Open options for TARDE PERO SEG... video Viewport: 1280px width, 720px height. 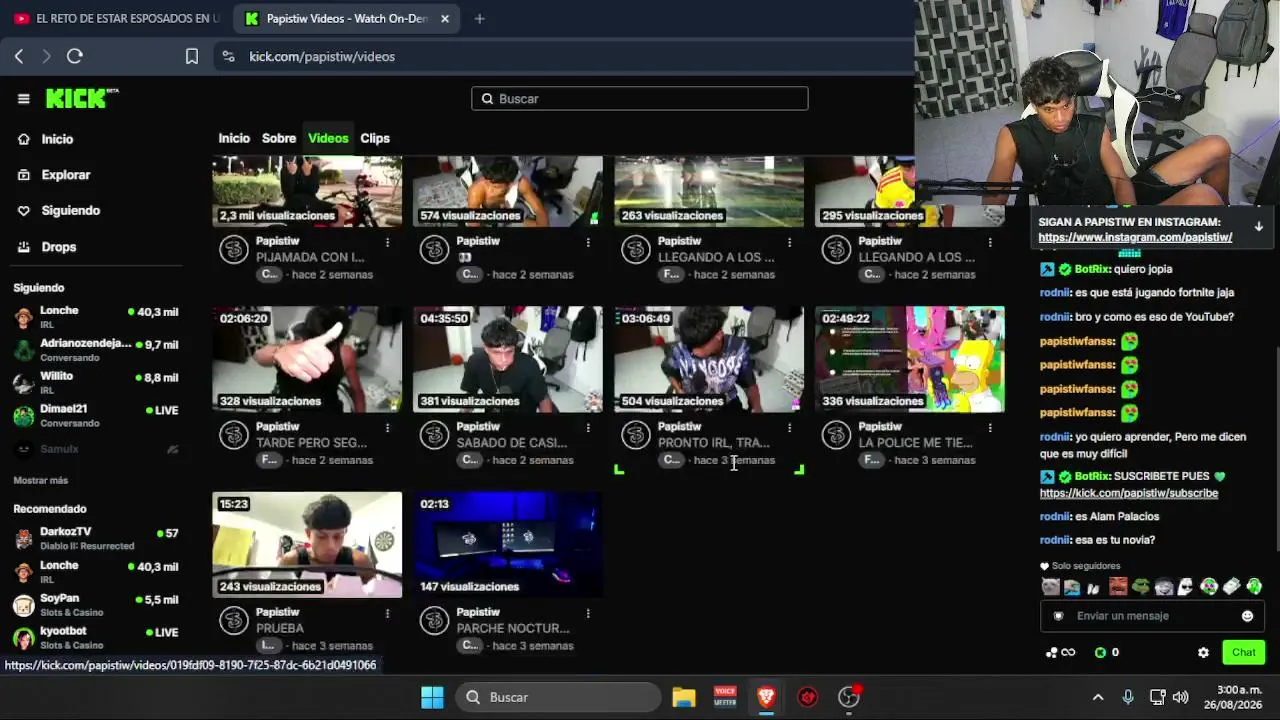(387, 428)
